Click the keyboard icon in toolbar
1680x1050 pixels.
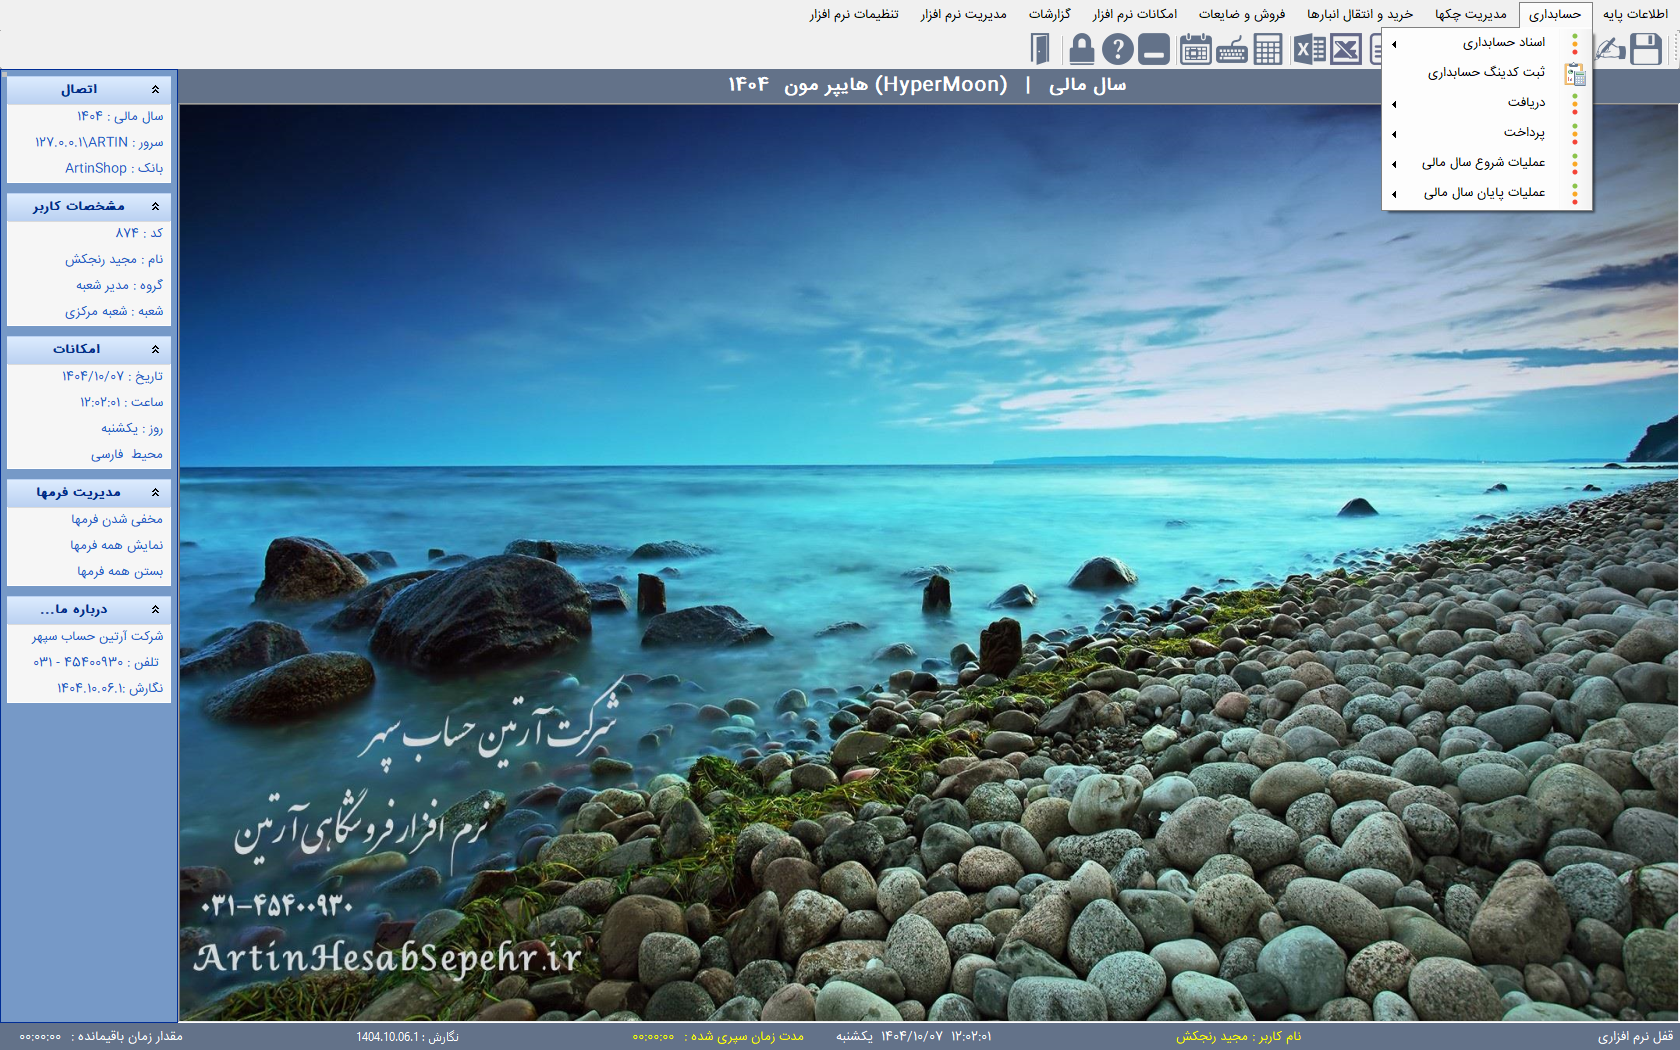pos(1231,49)
